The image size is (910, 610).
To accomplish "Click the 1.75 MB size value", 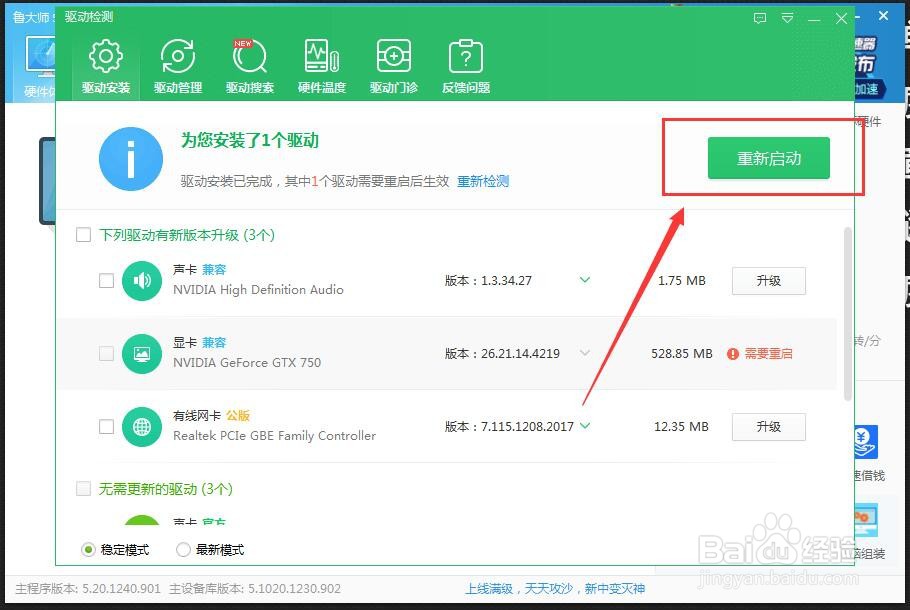I will [x=681, y=281].
